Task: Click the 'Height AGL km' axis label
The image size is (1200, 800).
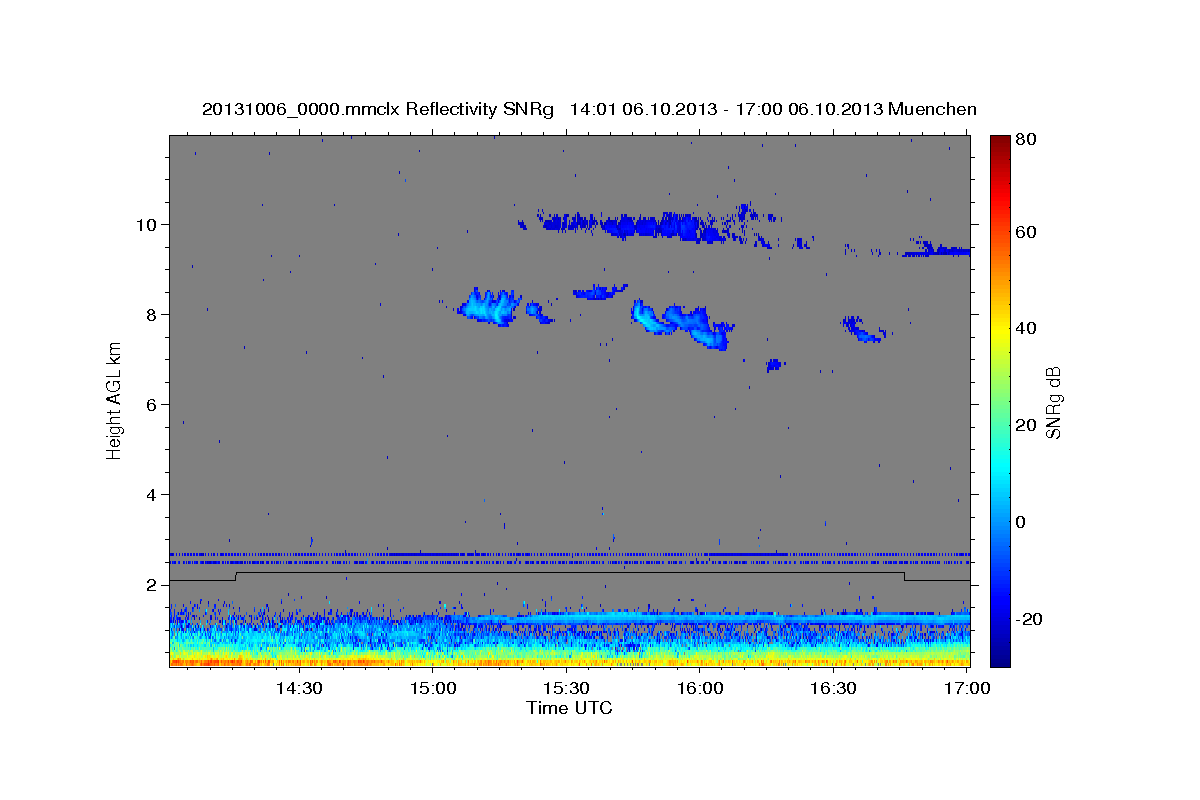Action: click(x=114, y=400)
